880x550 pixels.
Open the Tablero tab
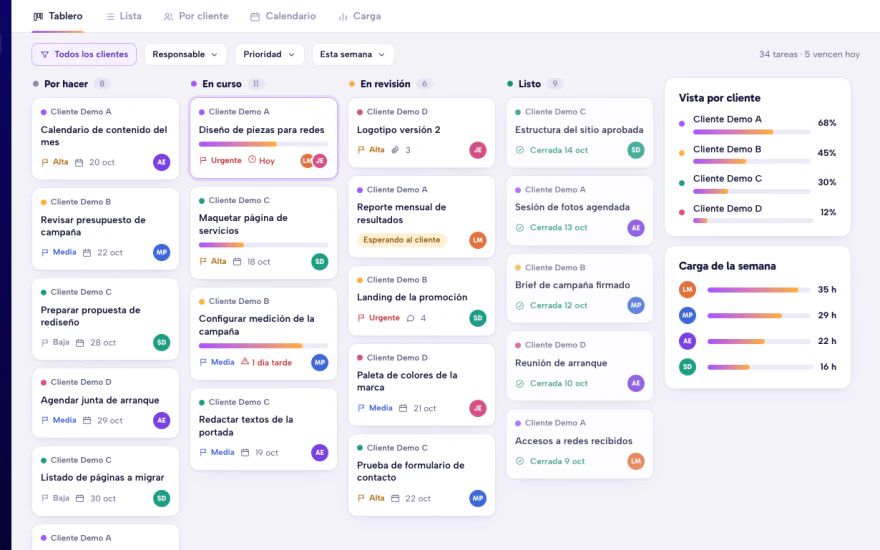(x=58, y=16)
